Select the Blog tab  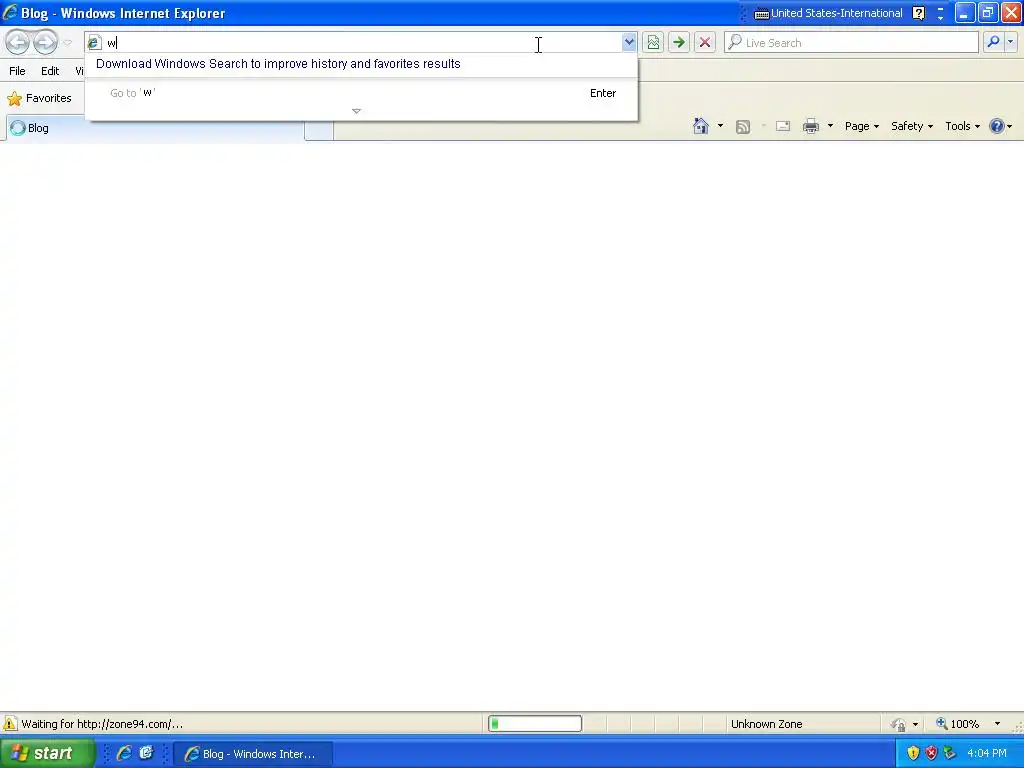click(x=155, y=128)
